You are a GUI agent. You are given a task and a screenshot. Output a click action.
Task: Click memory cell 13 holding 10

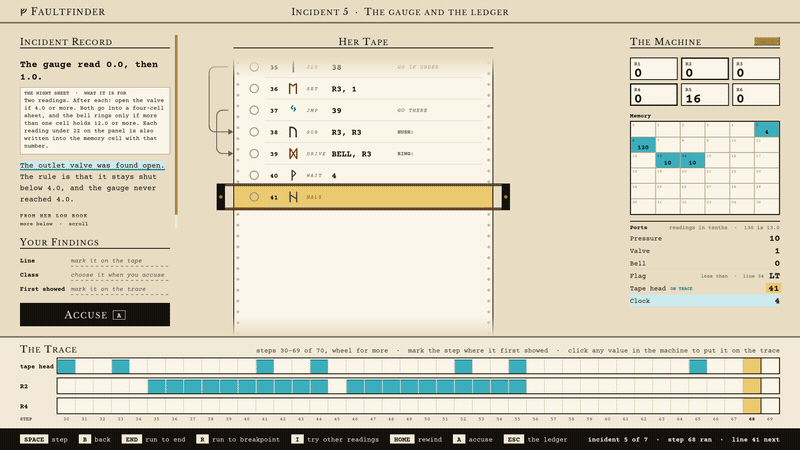point(667,160)
